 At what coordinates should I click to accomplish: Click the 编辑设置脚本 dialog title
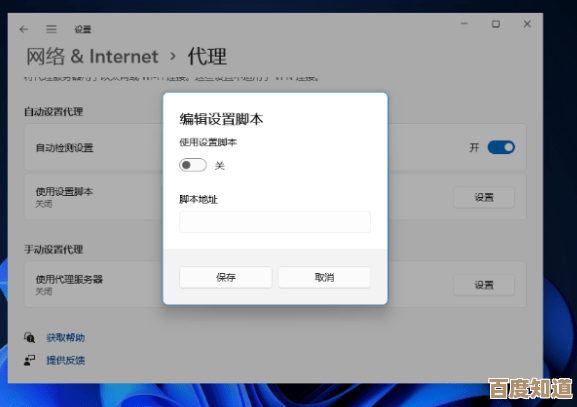click(221, 119)
